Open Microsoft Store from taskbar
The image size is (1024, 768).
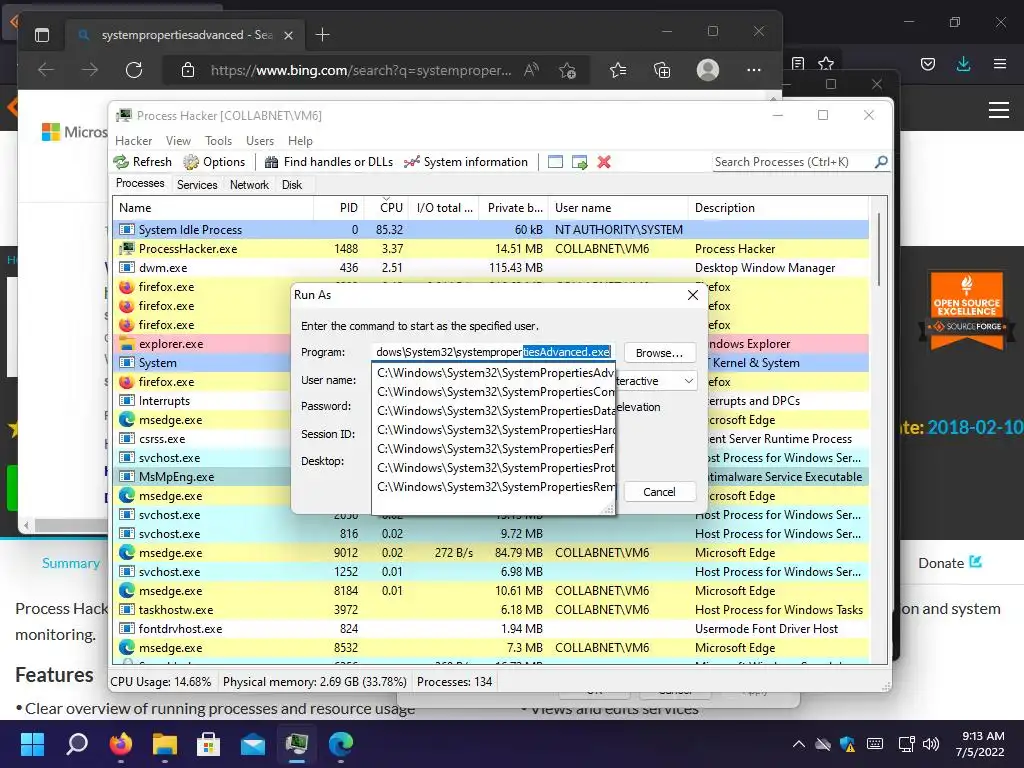pyautogui.click(x=208, y=744)
